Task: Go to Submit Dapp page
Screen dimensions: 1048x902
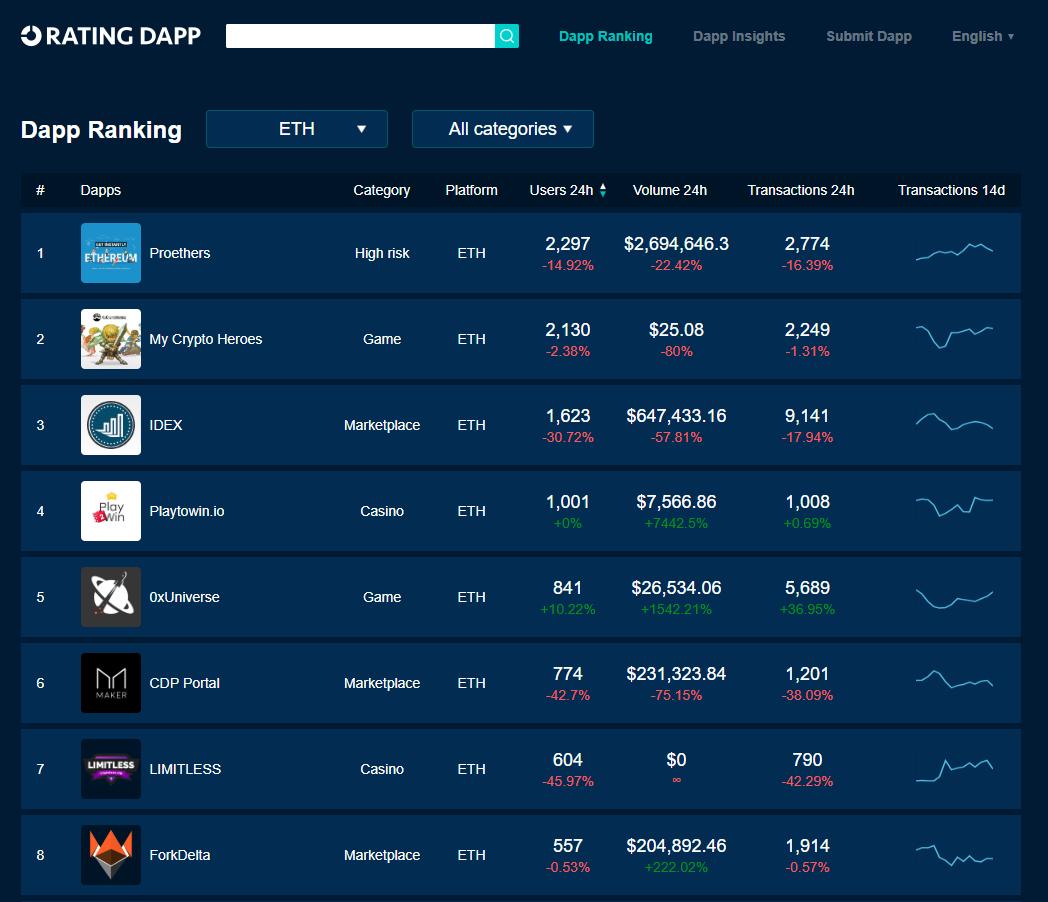Action: pyautogui.click(x=869, y=36)
